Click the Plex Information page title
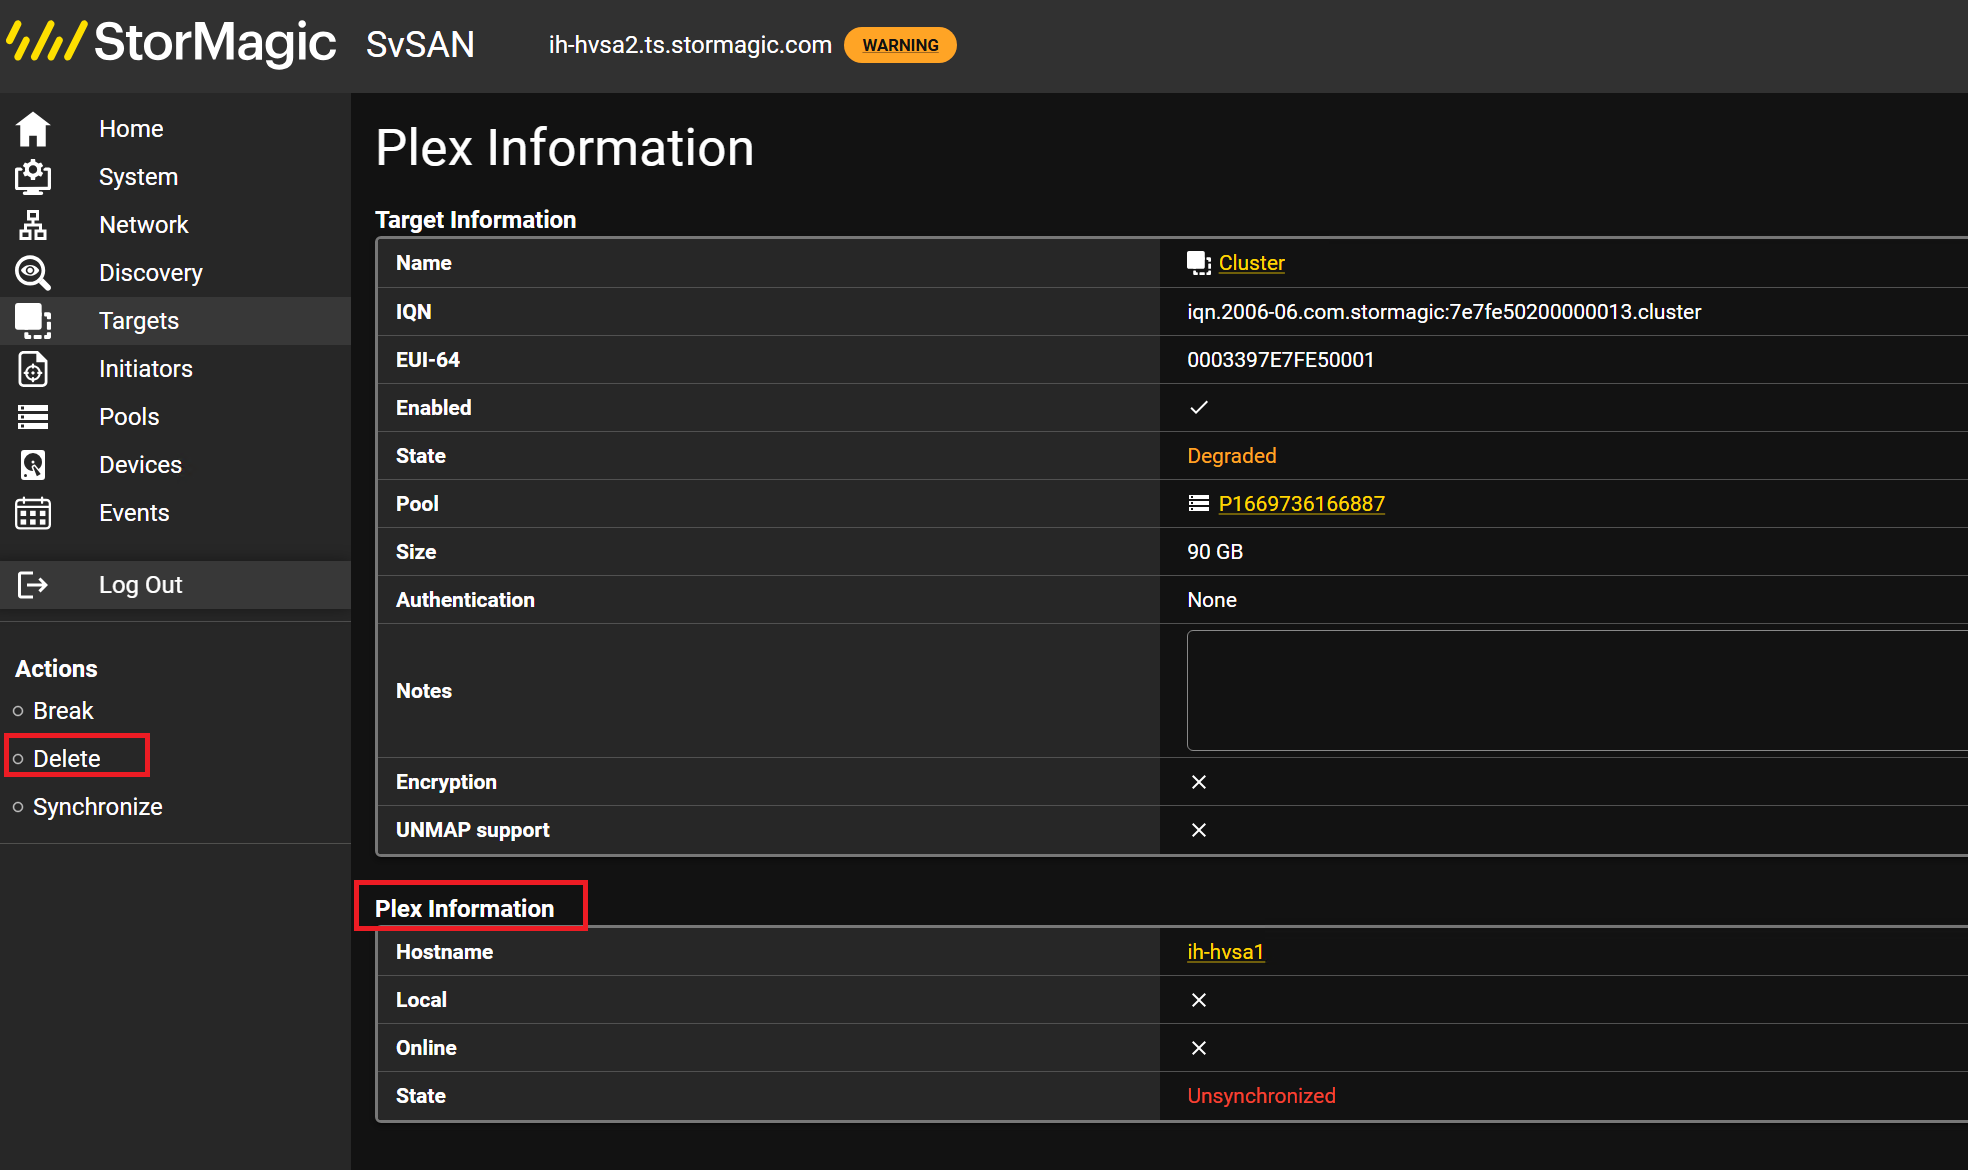This screenshot has height=1170, width=1968. [x=564, y=148]
